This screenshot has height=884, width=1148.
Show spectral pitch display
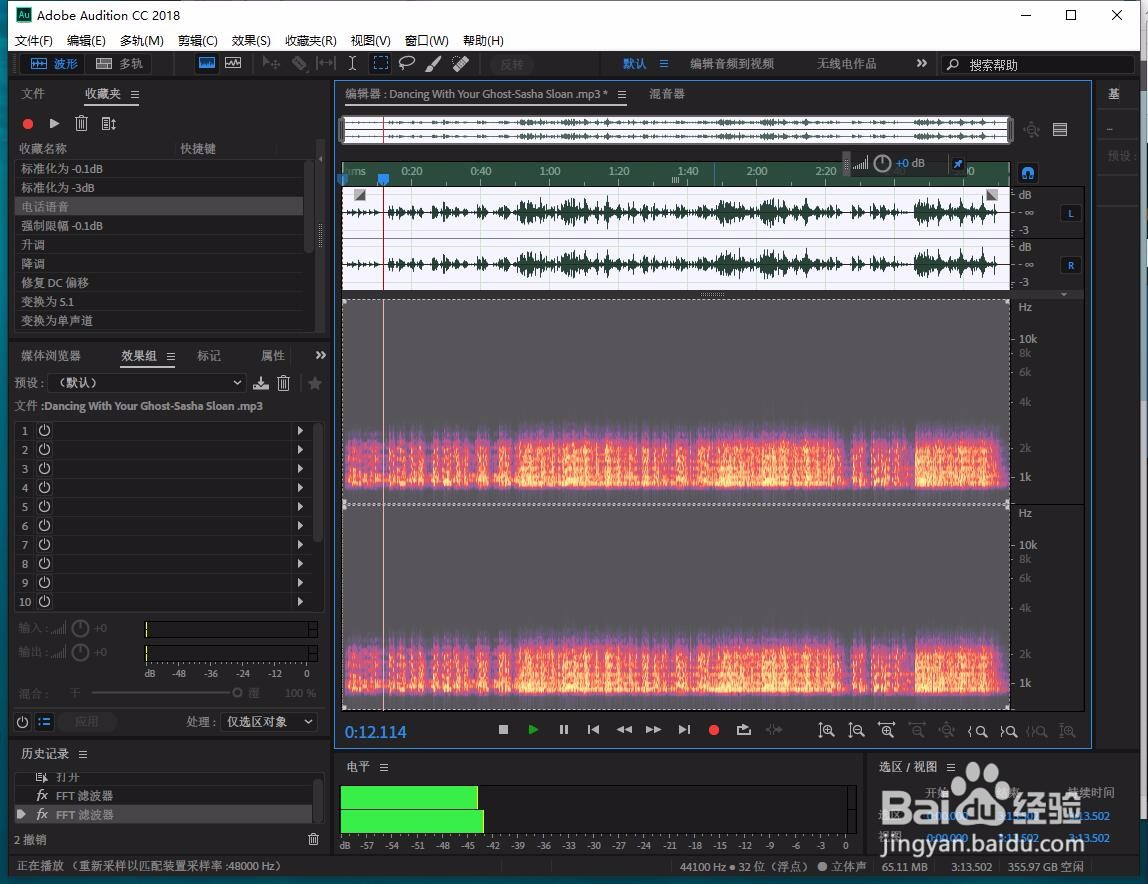(x=233, y=63)
